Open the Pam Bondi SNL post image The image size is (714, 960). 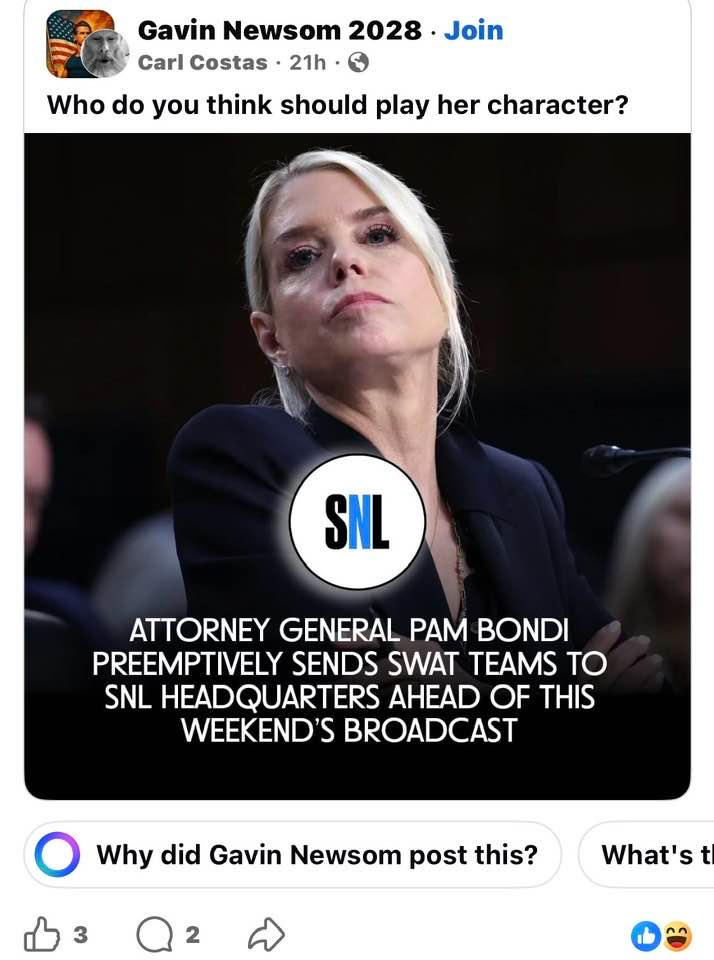coord(357,466)
